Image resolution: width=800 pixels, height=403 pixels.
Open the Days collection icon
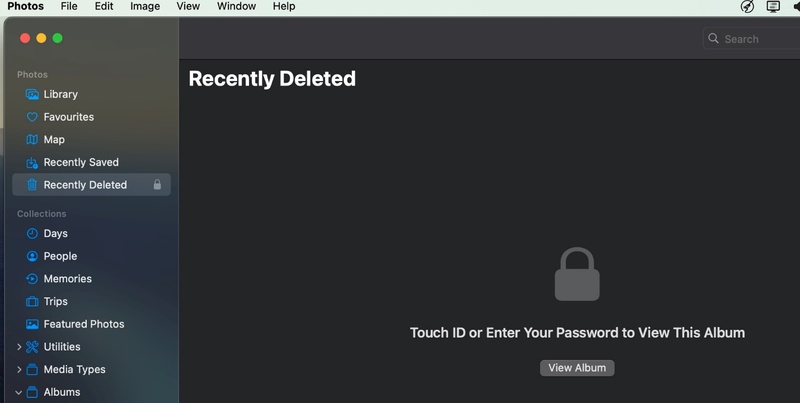tap(32, 233)
